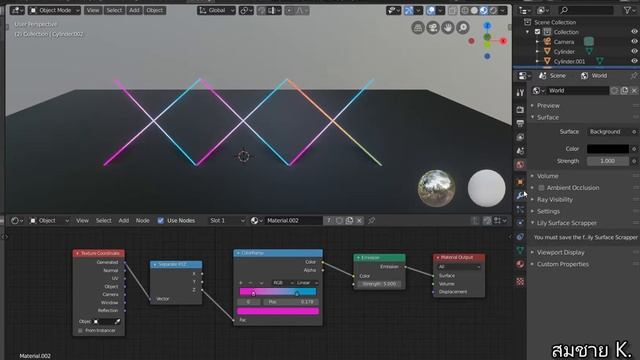Enable the Ambient Occlusion checkbox

click(541, 188)
